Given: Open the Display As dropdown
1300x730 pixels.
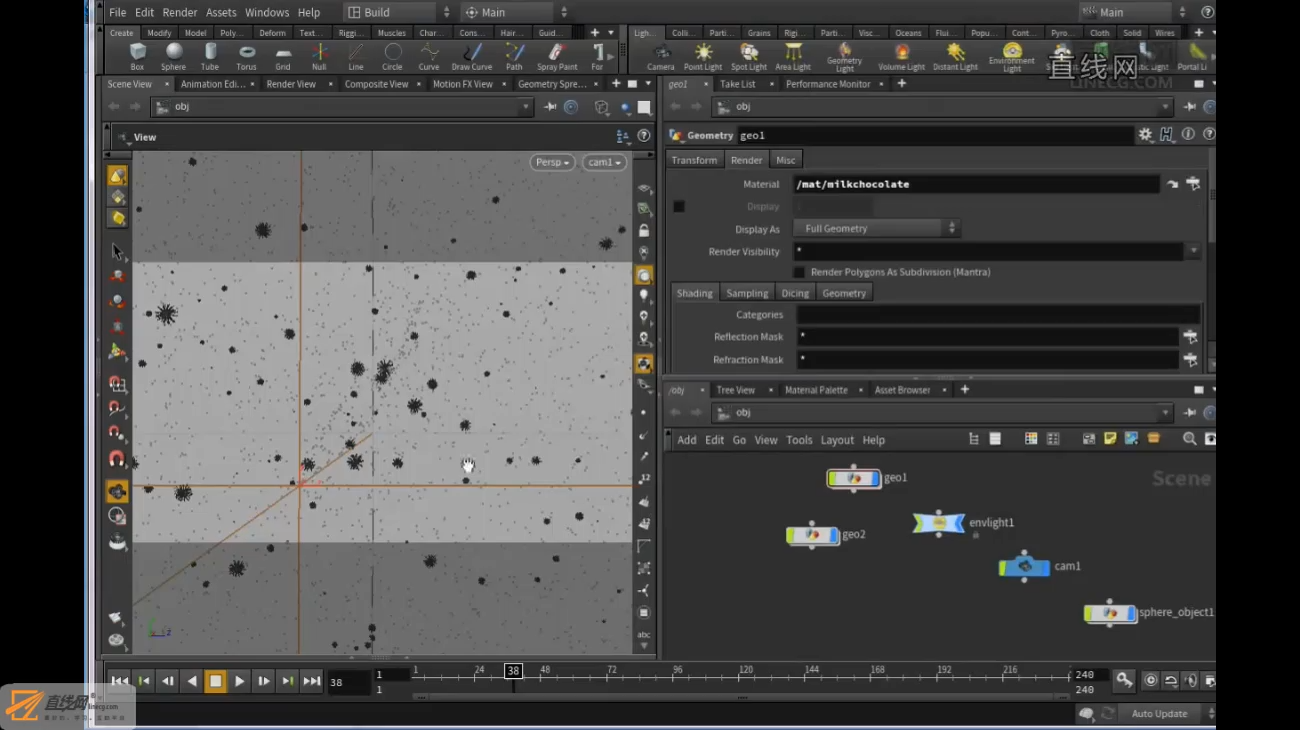Looking at the screenshot, I should click(x=876, y=229).
